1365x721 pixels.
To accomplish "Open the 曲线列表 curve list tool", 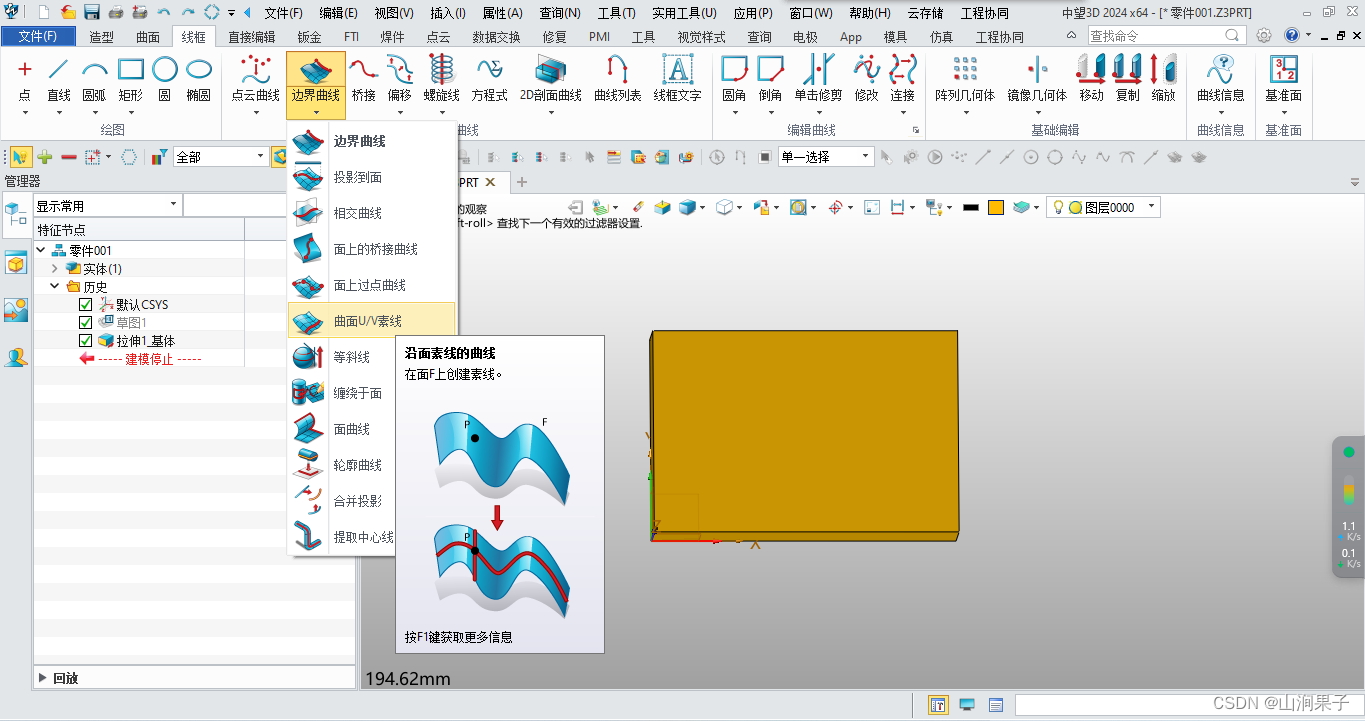I will click(x=618, y=79).
